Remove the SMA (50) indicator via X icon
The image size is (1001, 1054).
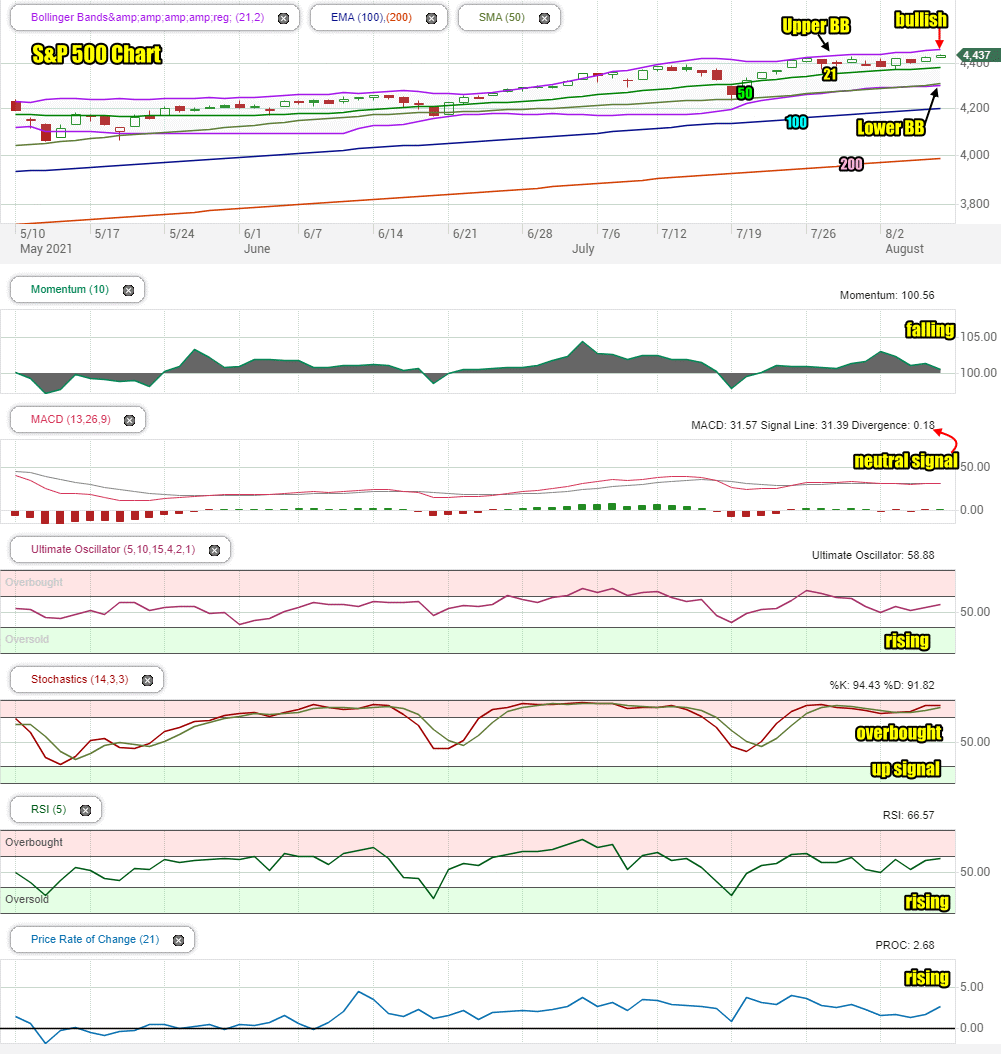[545, 18]
